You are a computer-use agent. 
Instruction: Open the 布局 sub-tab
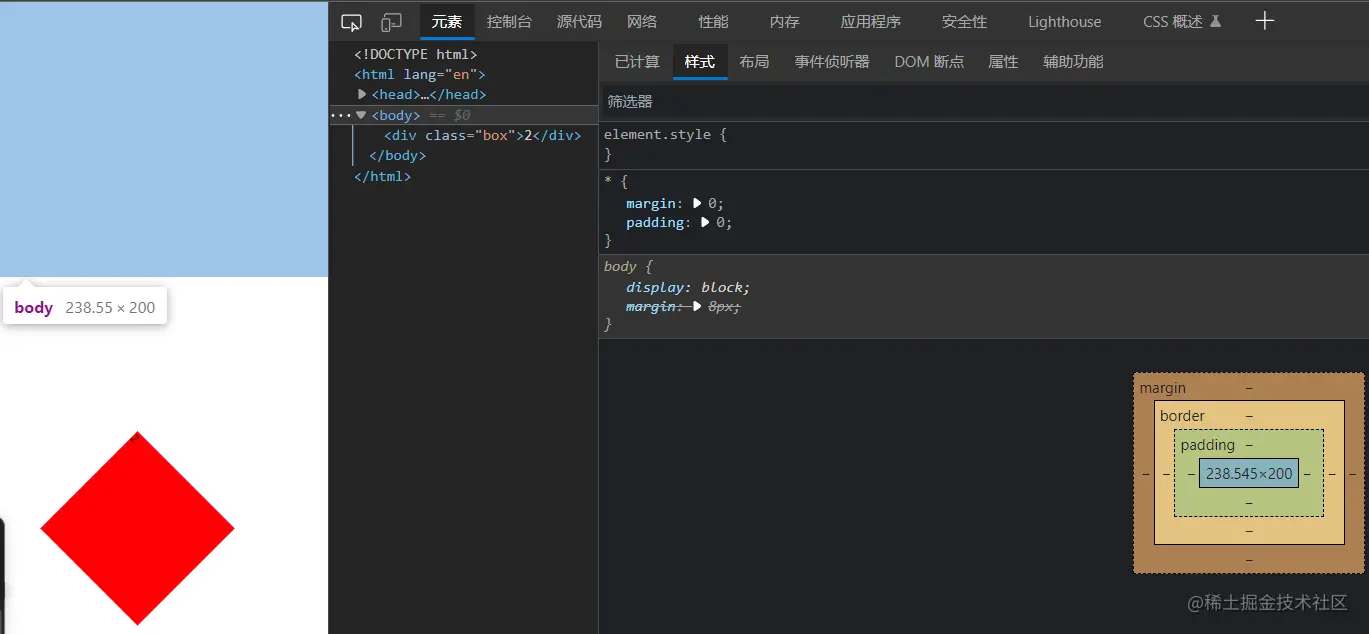(x=754, y=62)
